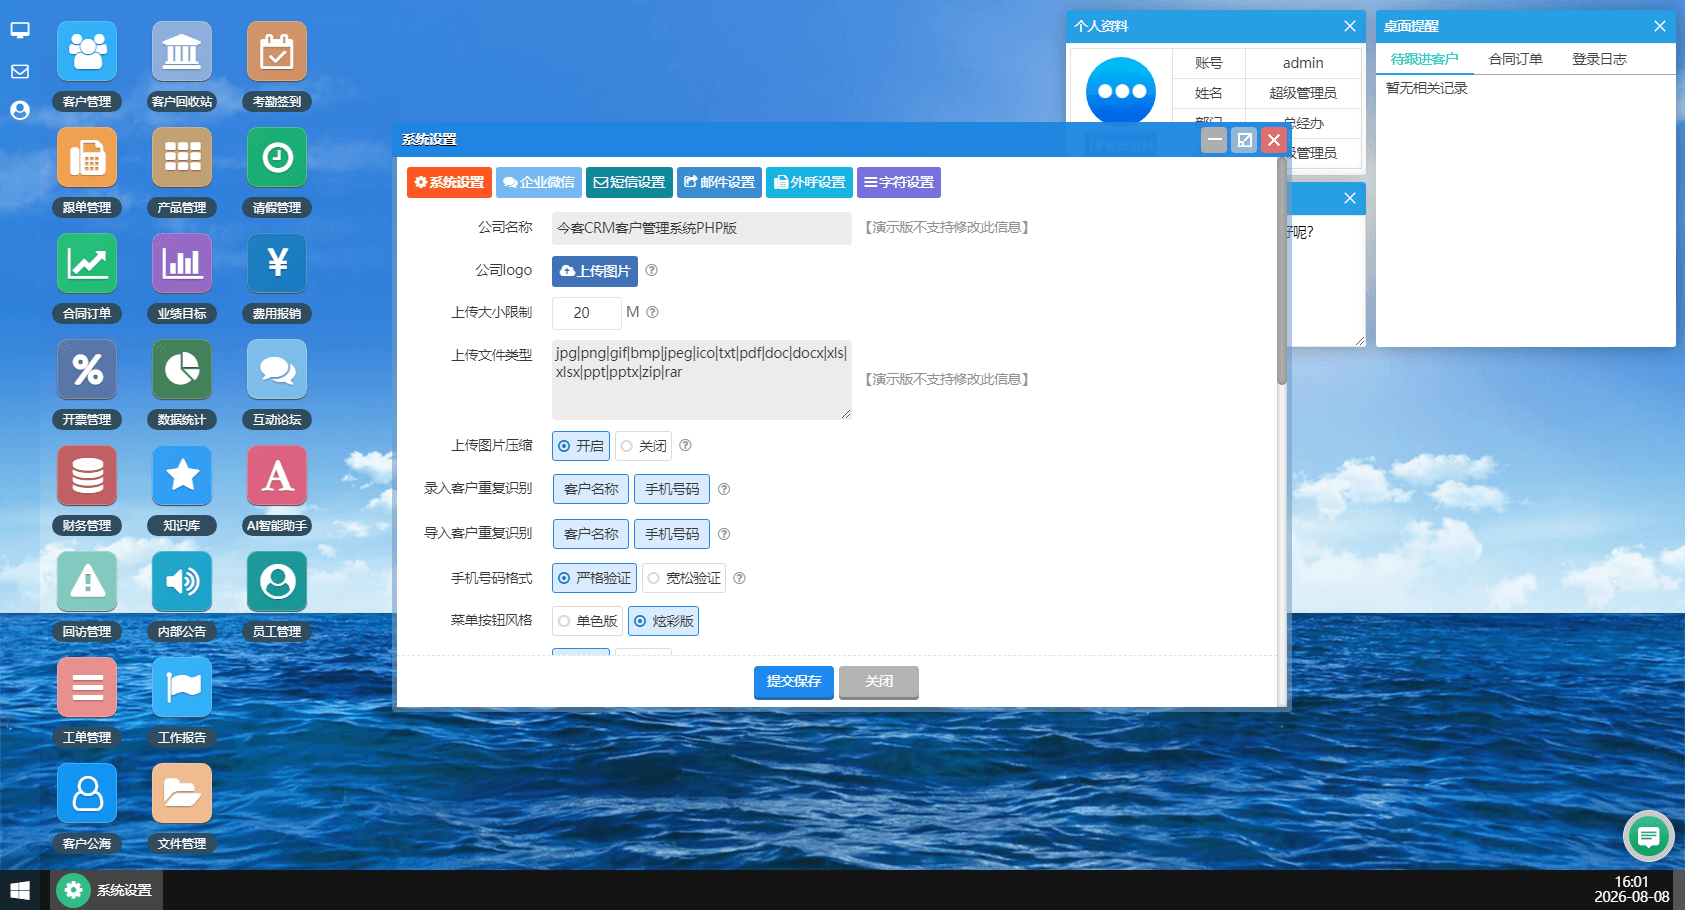Switch to 外呼设置 tab
The height and width of the screenshot is (910, 1685).
pos(809,182)
